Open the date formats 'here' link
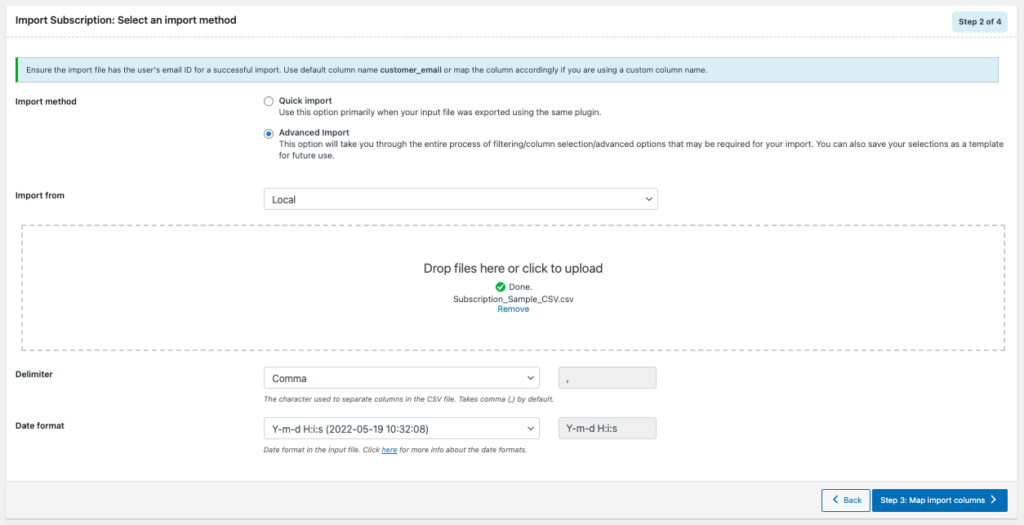 click(x=389, y=450)
